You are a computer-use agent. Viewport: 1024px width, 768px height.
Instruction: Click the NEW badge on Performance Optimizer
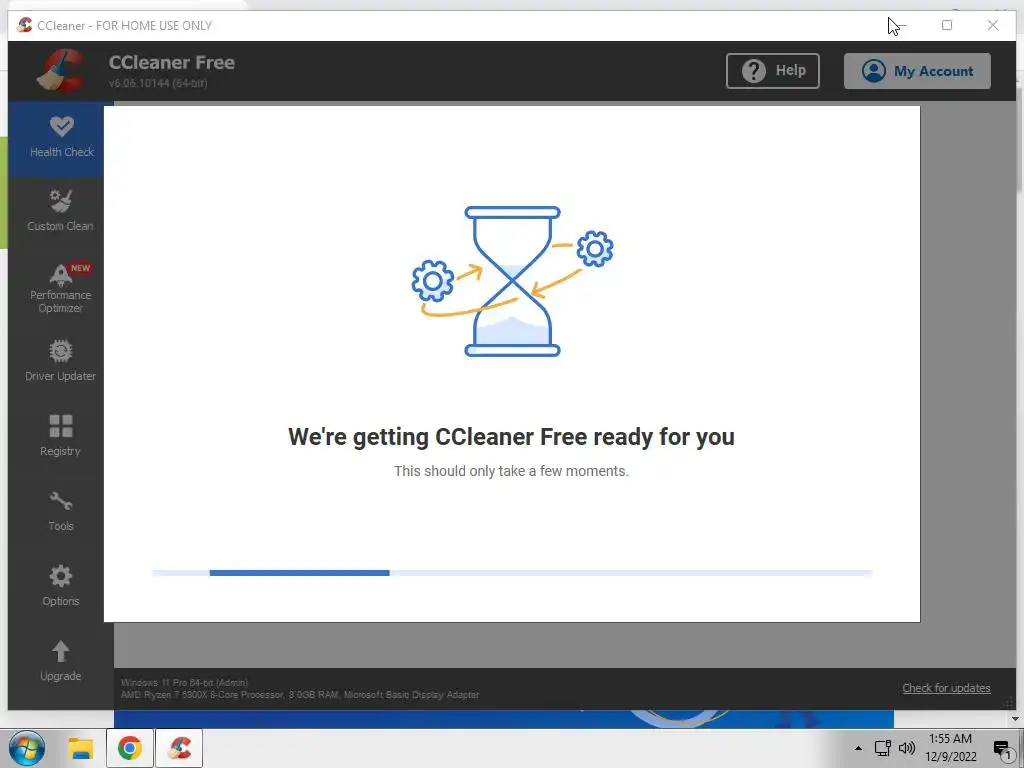(80, 268)
